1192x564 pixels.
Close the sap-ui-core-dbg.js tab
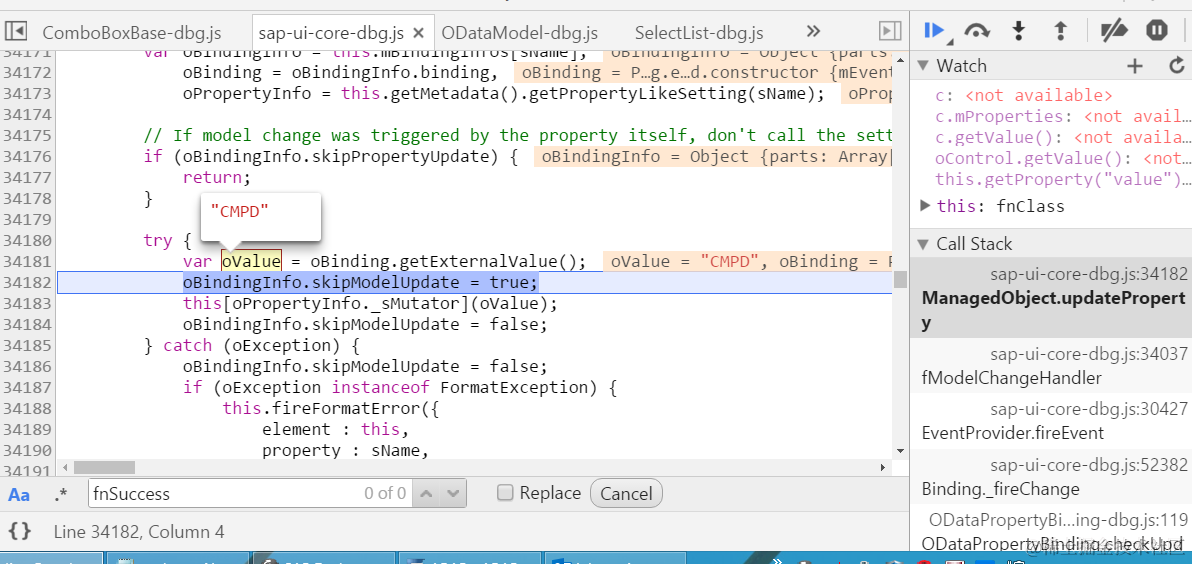[418, 33]
